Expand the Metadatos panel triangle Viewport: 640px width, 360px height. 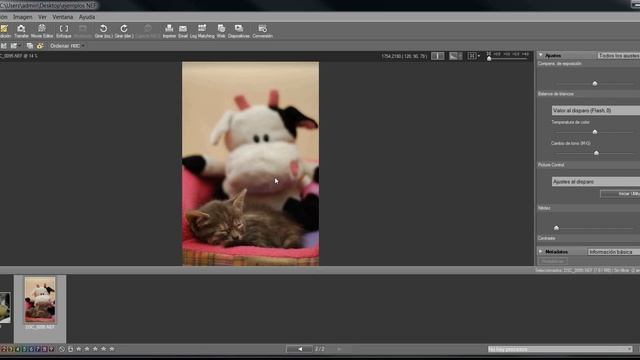click(x=541, y=251)
